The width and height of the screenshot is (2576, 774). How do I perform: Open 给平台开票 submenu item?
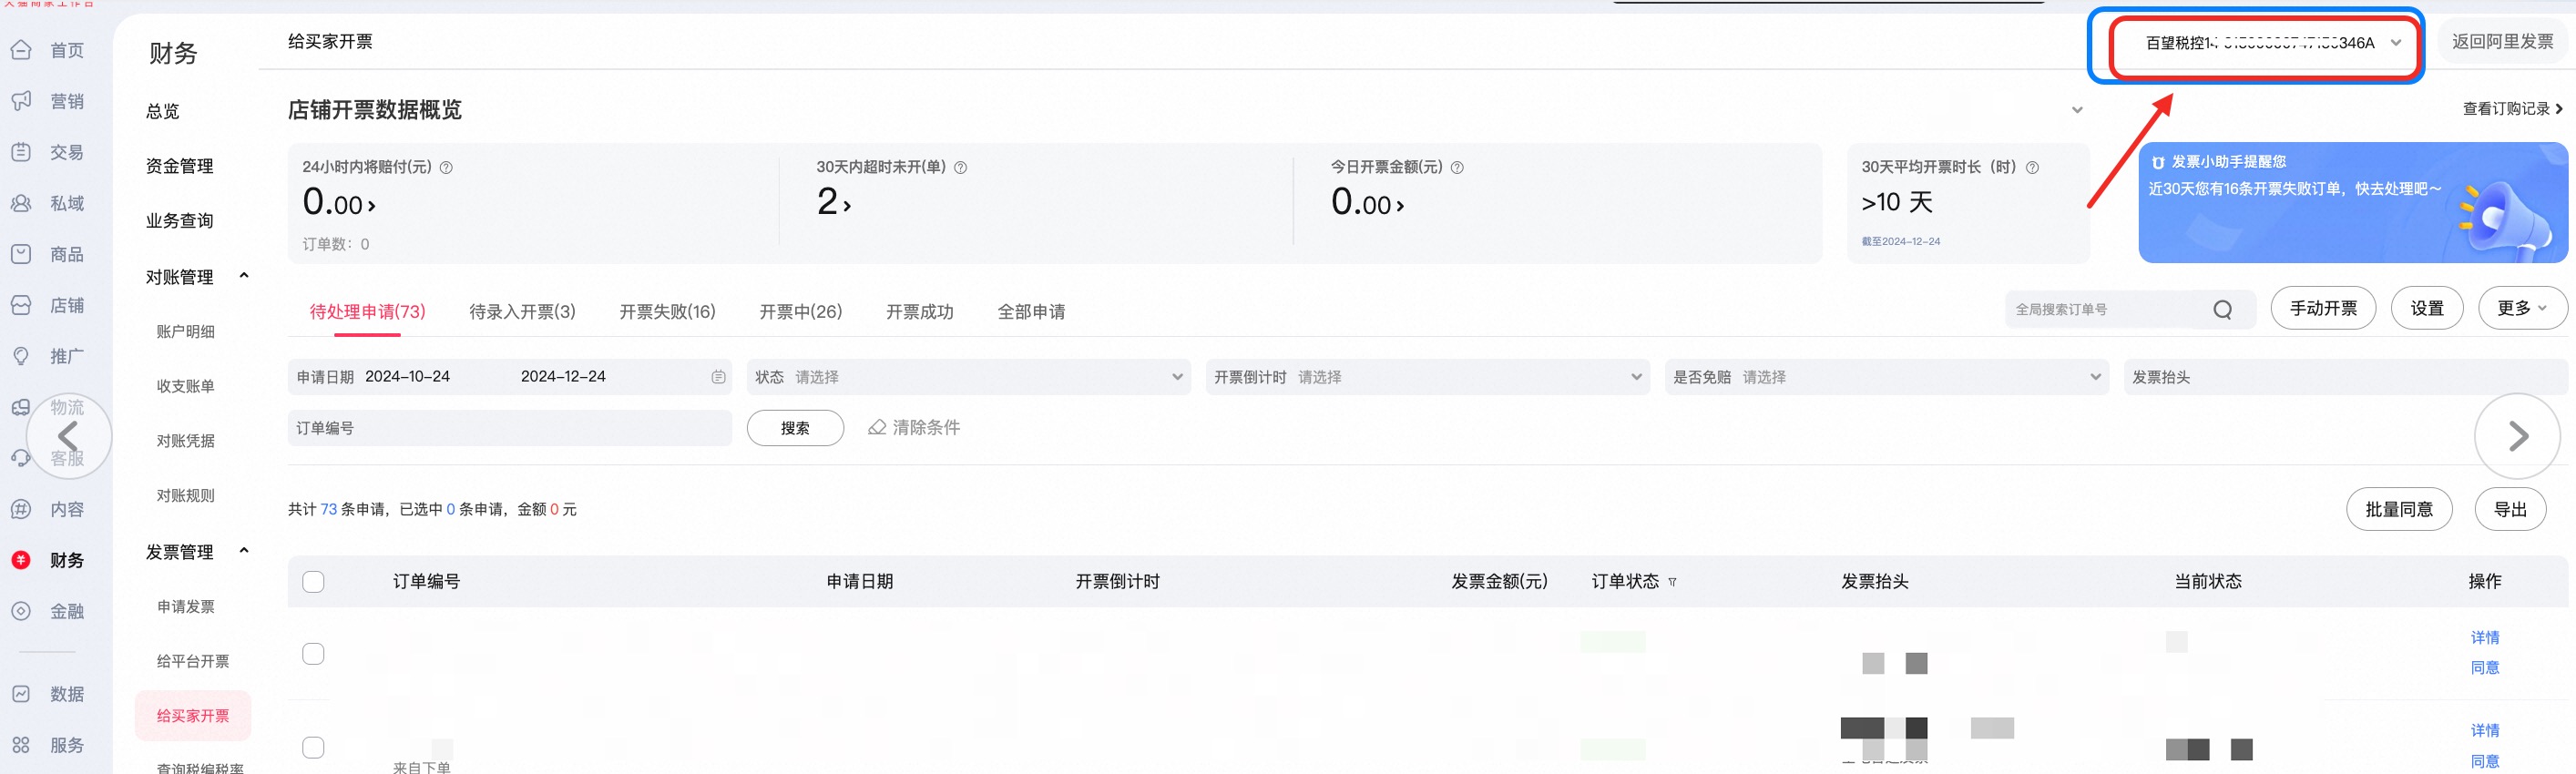[193, 661]
